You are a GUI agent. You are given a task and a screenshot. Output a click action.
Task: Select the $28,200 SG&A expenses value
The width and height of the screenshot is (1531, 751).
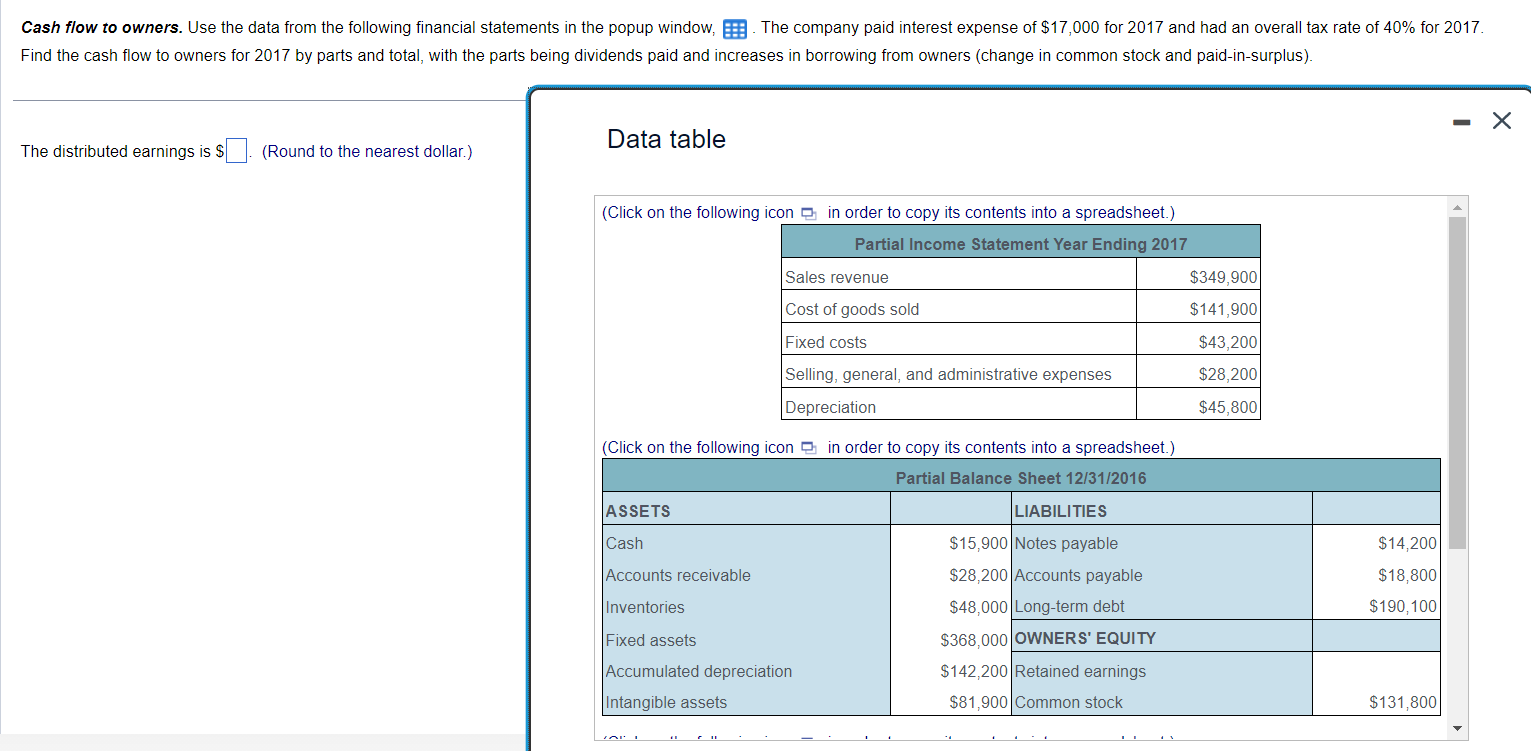click(1228, 374)
